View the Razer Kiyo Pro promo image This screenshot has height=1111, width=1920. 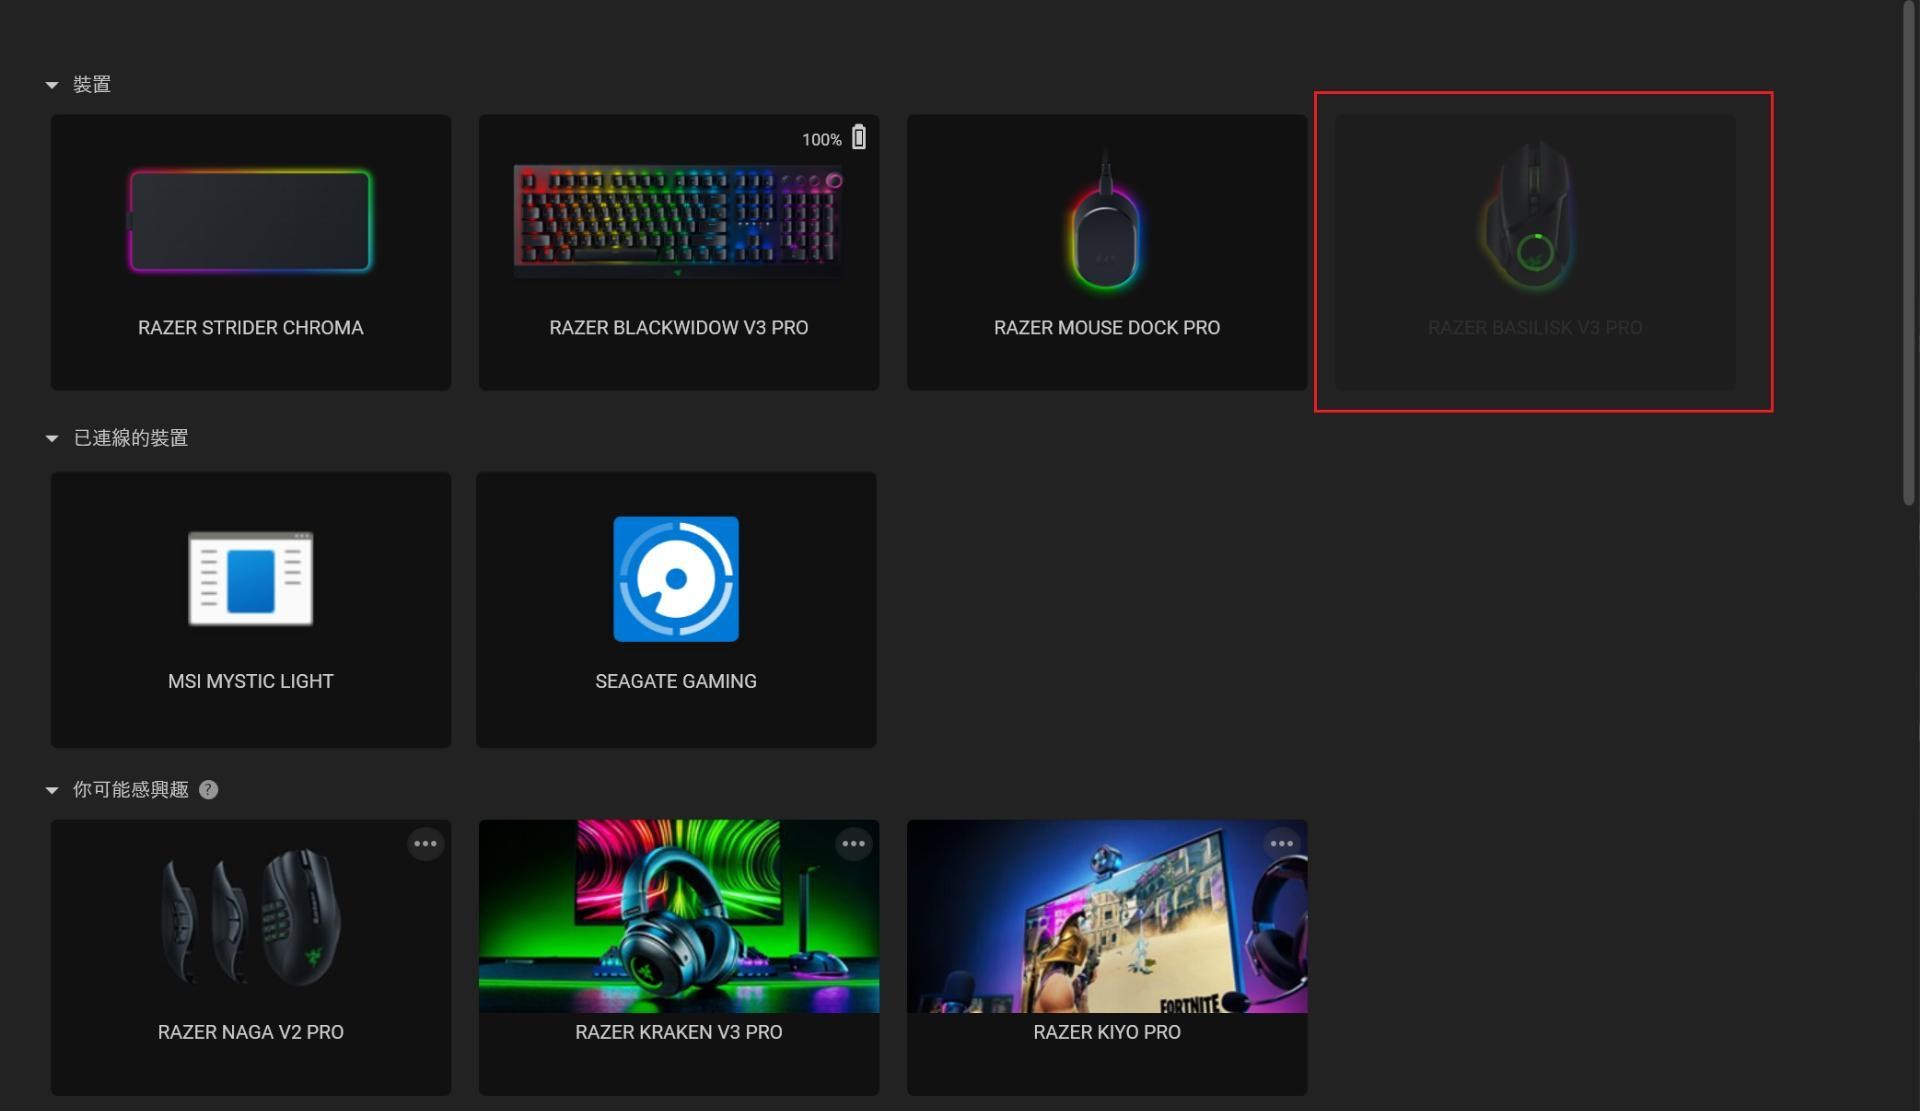[x=1106, y=916]
